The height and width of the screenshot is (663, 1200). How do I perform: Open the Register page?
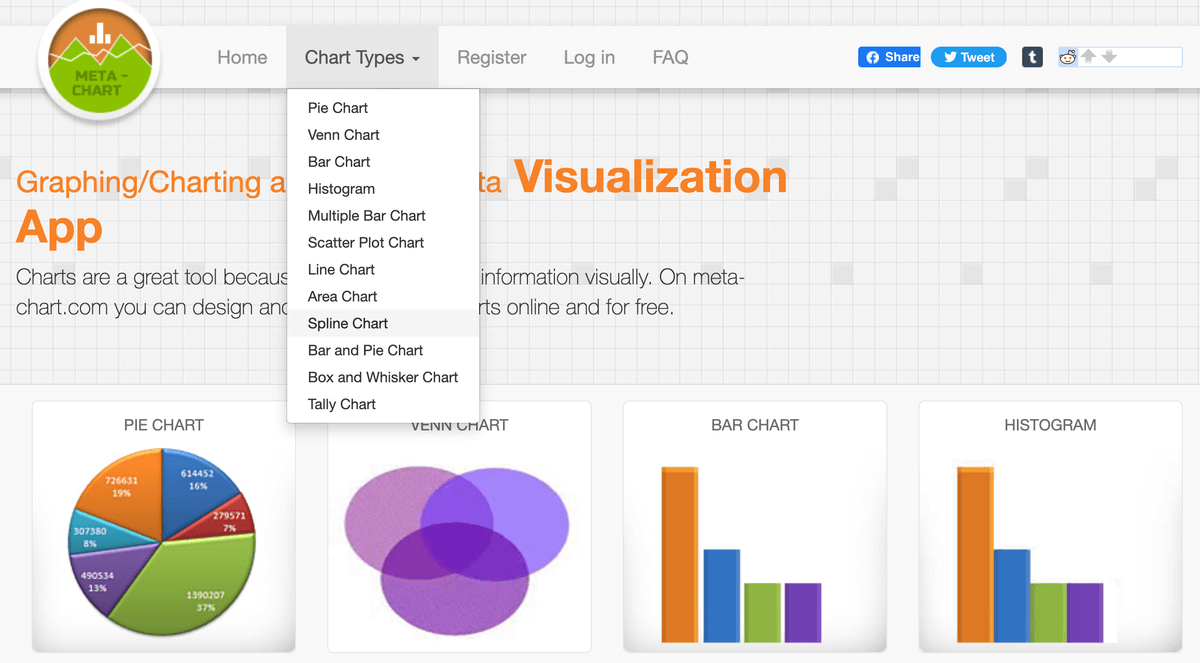(x=492, y=58)
